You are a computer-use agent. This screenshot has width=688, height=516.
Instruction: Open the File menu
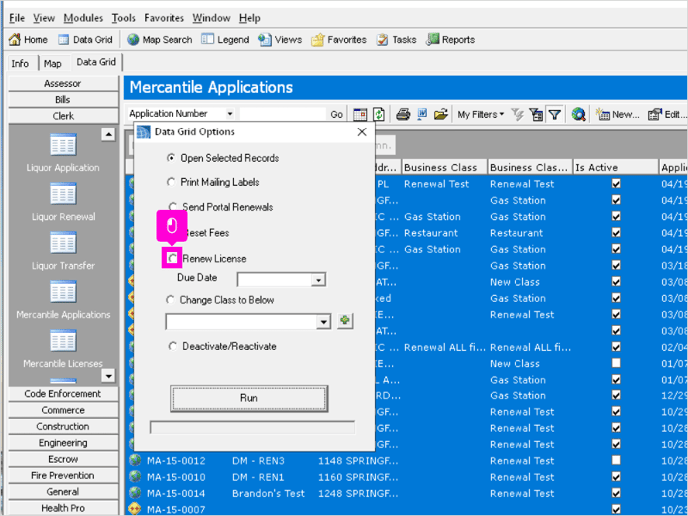click(17, 18)
